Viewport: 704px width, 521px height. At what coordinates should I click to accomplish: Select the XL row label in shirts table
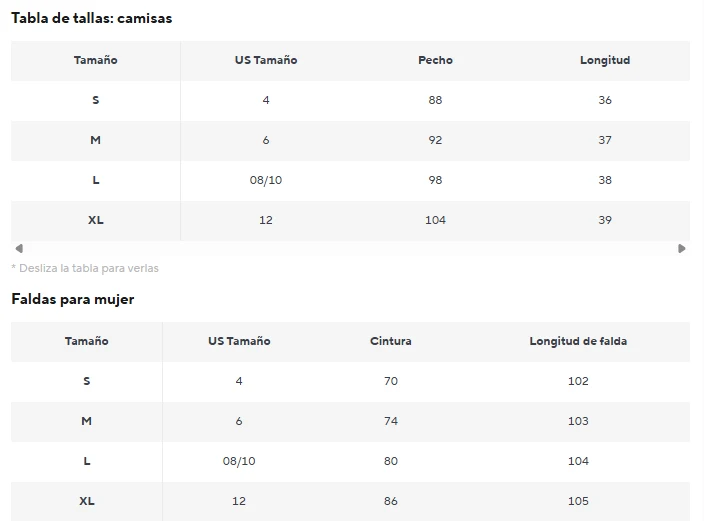tap(96, 220)
